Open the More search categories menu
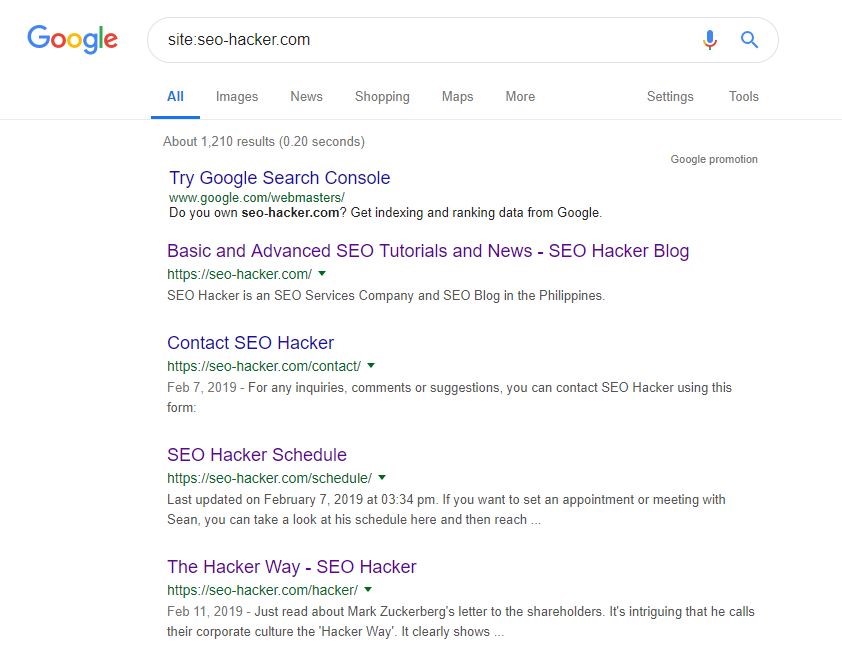The height and width of the screenshot is (656, 842). (x=520, y=97)
